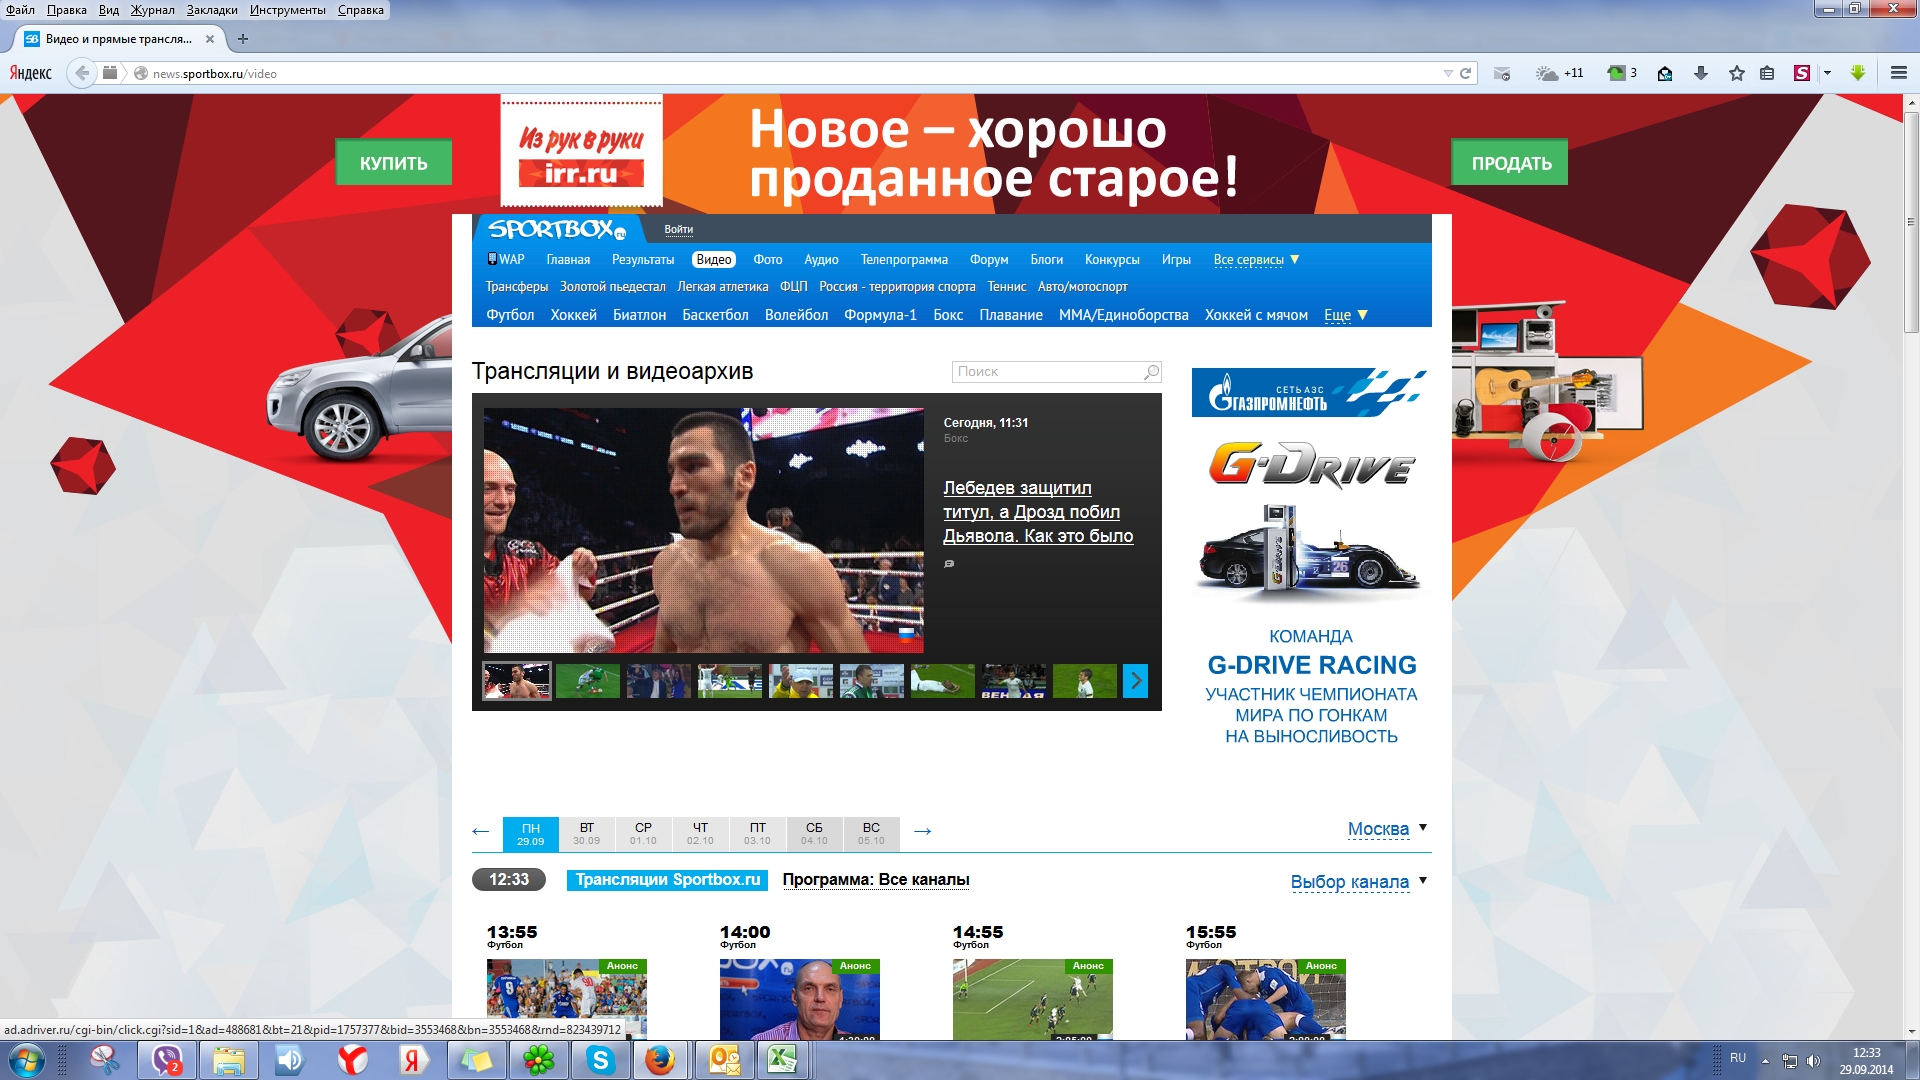Image resolution: width=1920 pixels, height=1080 pixels.
Task: Open the Firefox hamburger menu
Action: point(1899,73)
